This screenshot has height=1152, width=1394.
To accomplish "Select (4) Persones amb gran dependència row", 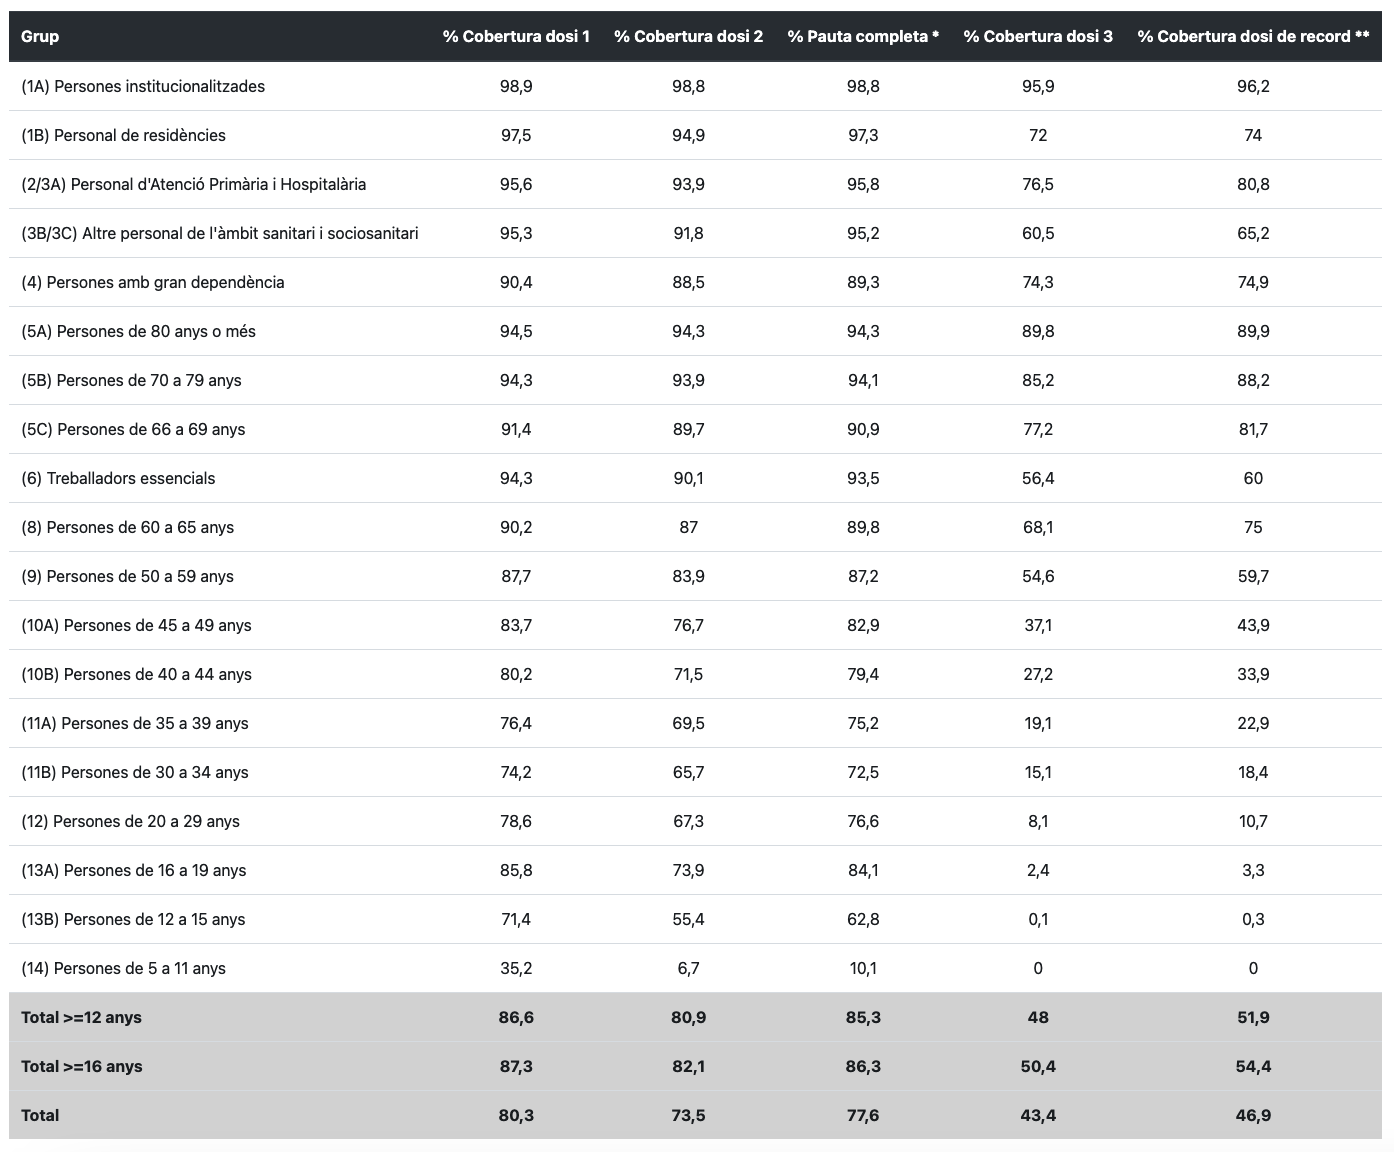I will (695, 282).
